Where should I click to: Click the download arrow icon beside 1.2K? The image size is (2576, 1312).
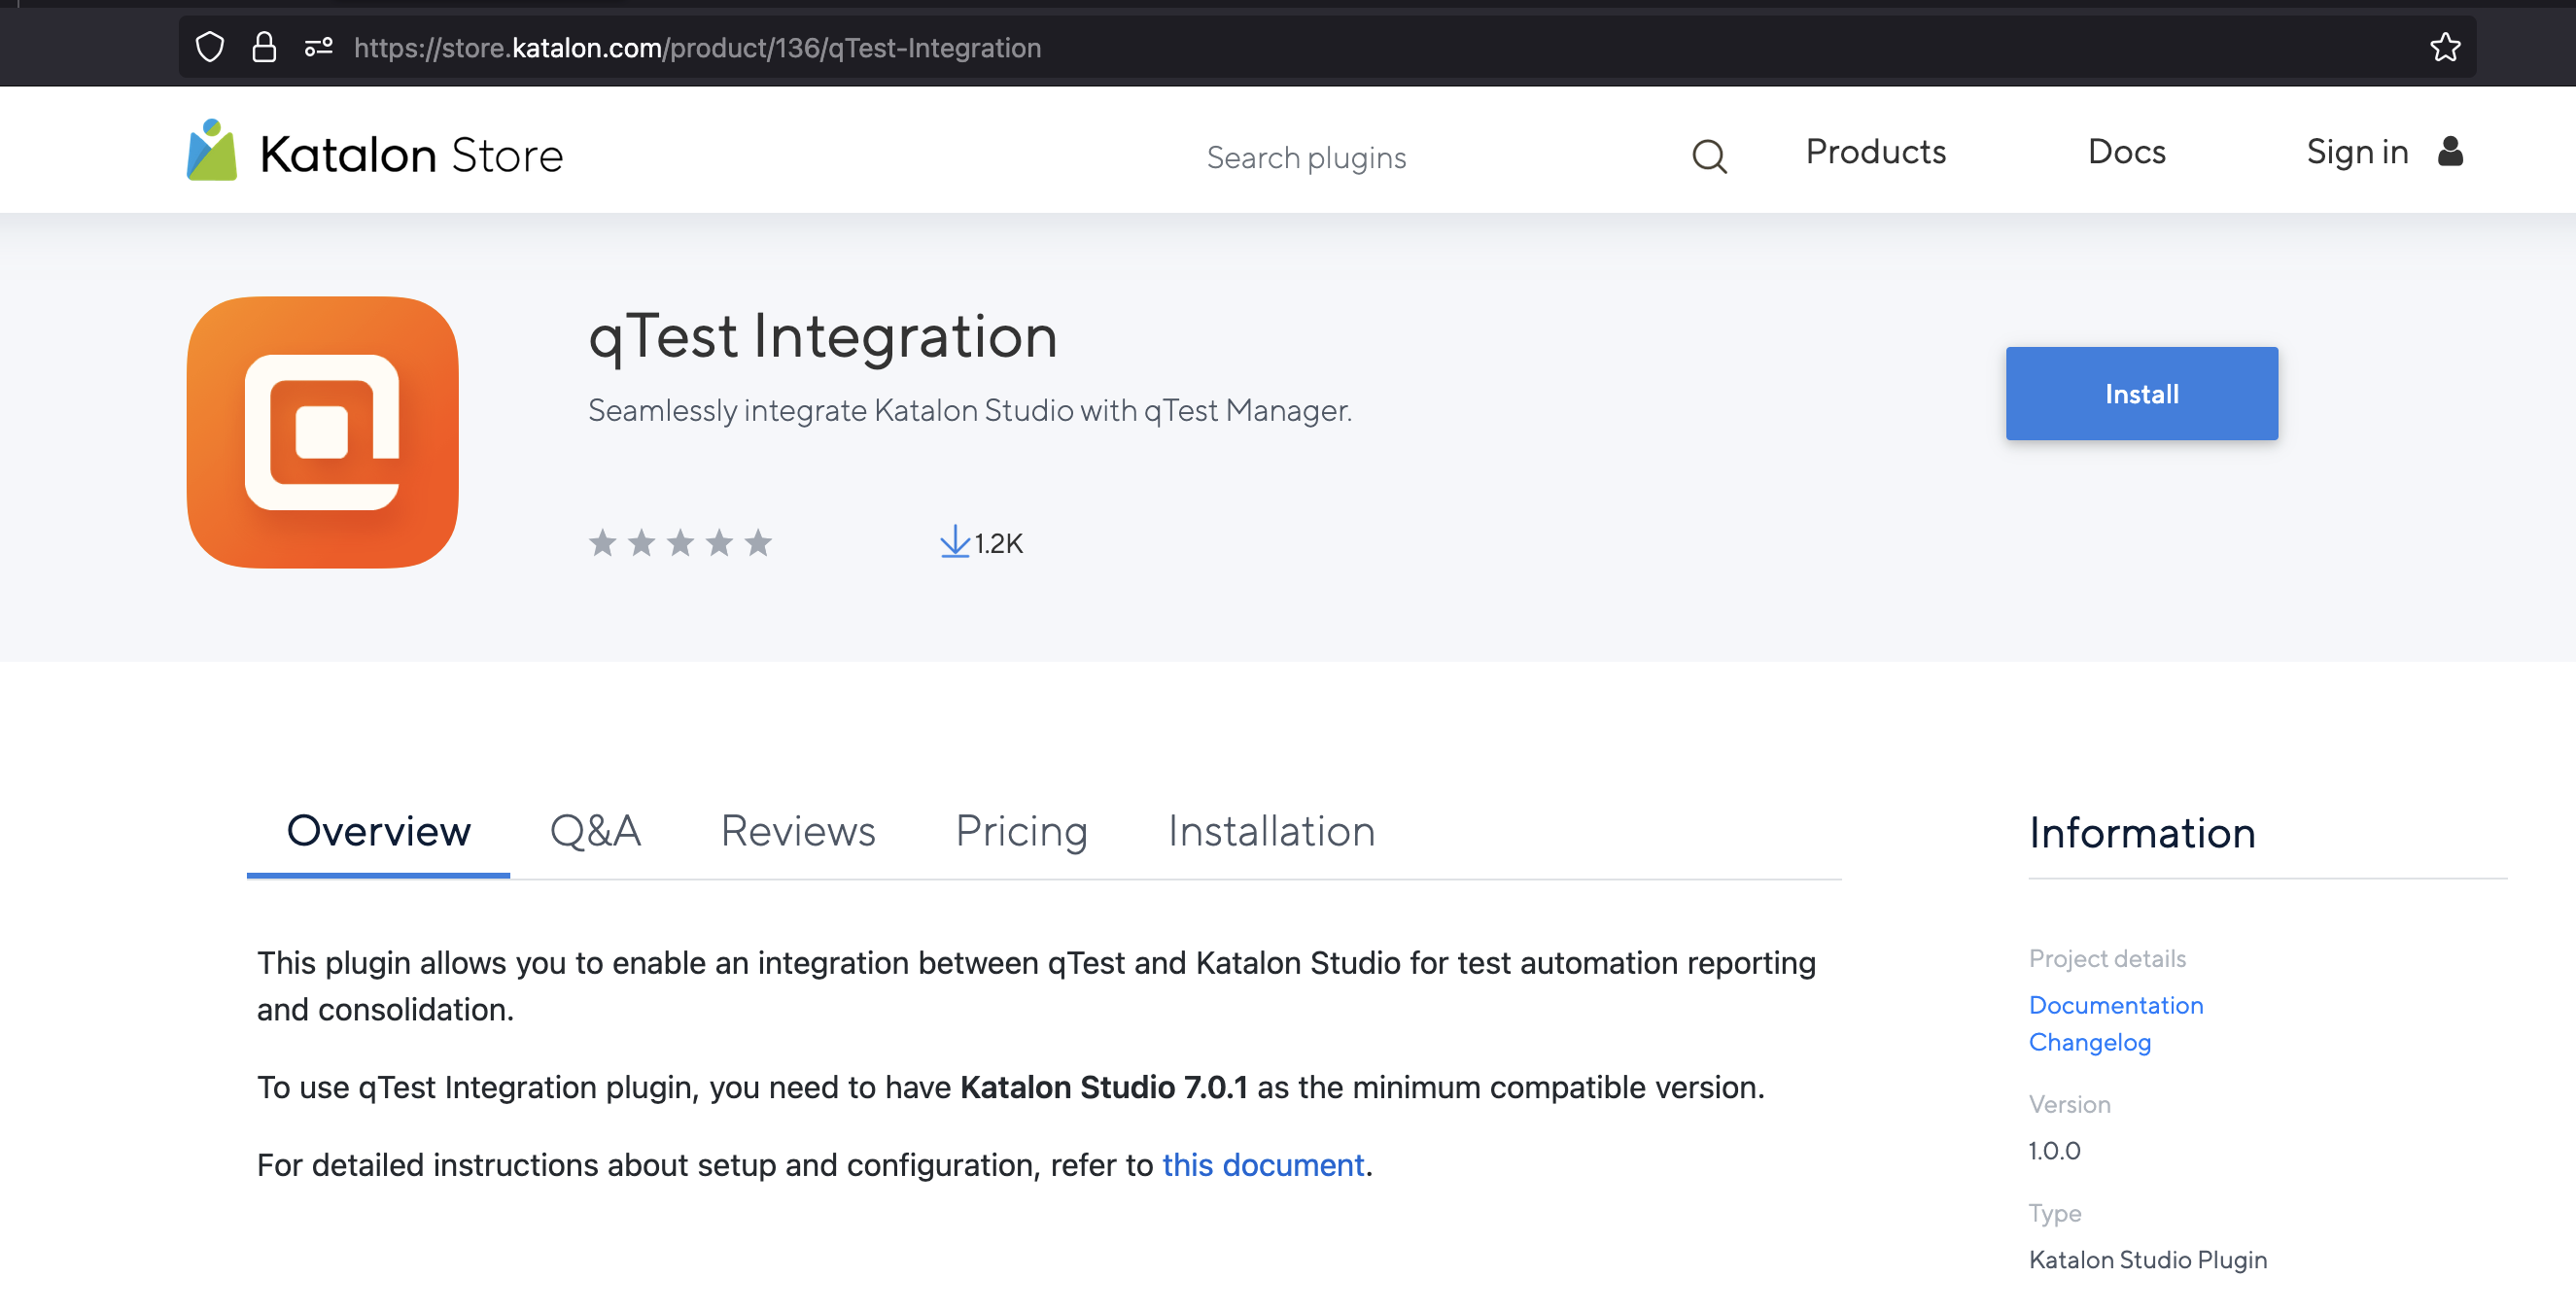tap(954, 542)
